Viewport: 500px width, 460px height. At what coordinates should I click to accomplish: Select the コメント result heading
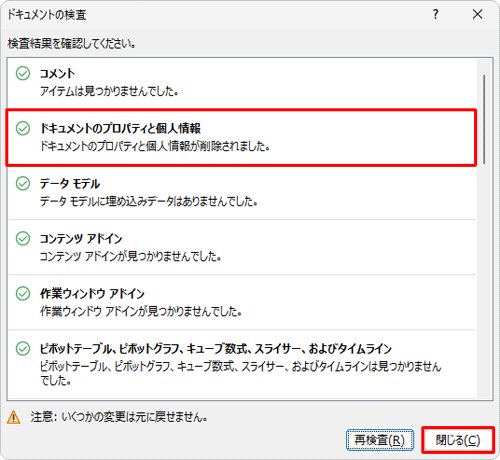pyautogui.click(x=57, y=73)
